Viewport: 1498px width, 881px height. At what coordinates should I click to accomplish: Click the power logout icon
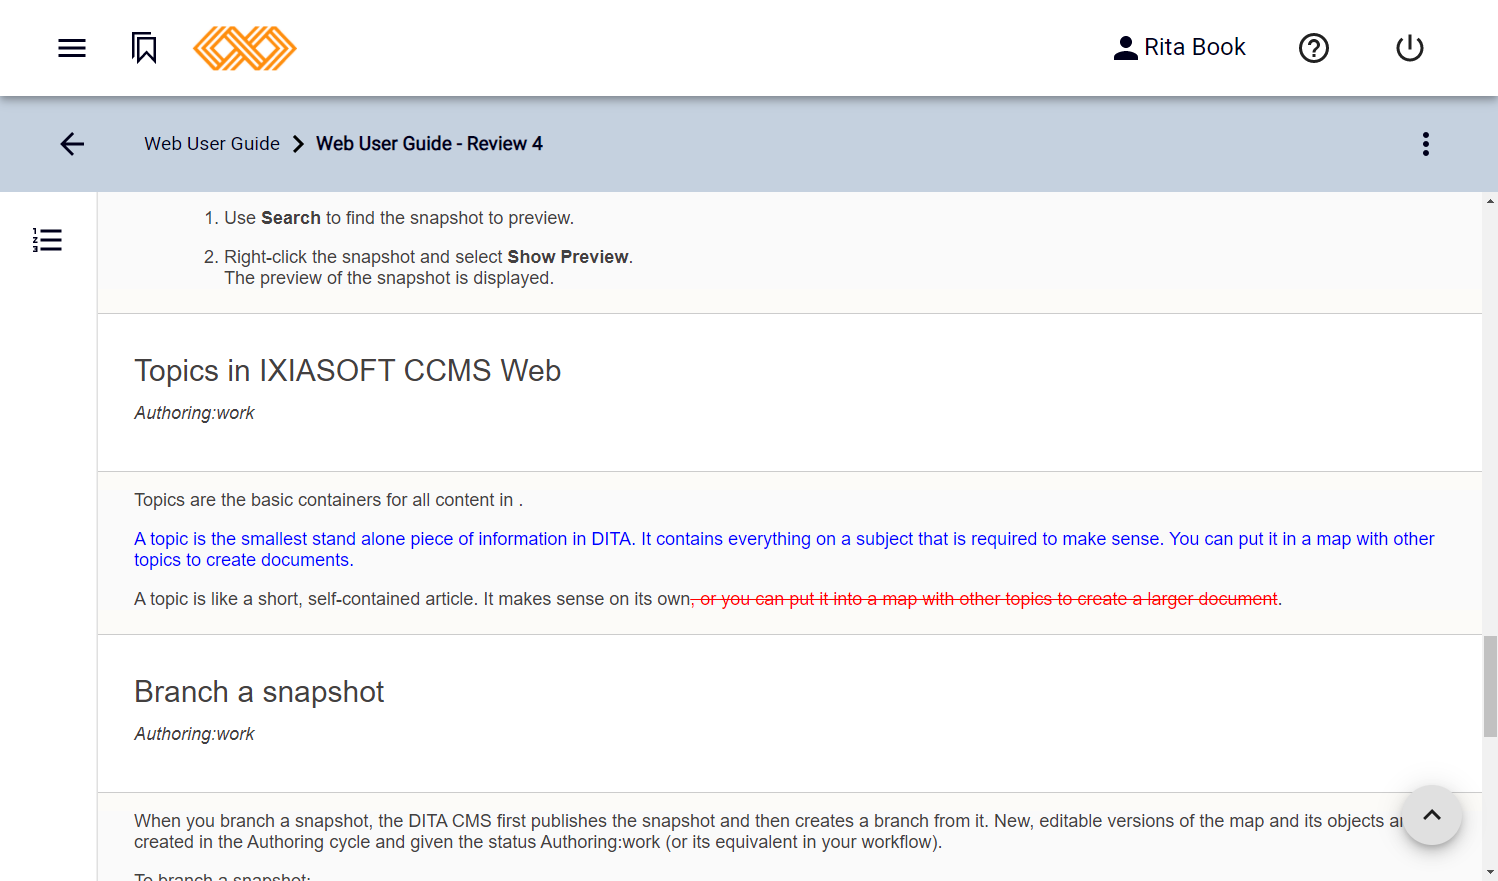coord(1410,48)
